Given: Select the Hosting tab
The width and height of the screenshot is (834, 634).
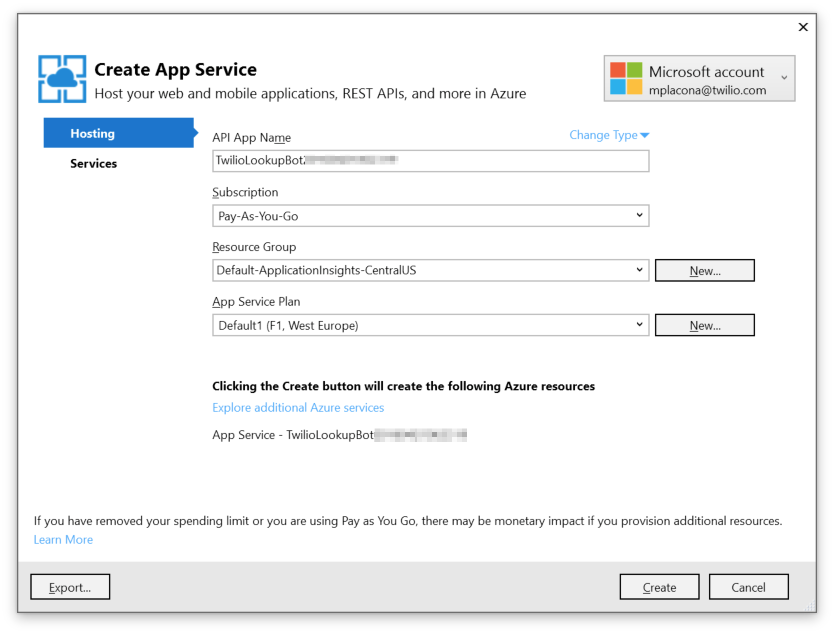Looking at the screenshot, I should tap(119, 133).
